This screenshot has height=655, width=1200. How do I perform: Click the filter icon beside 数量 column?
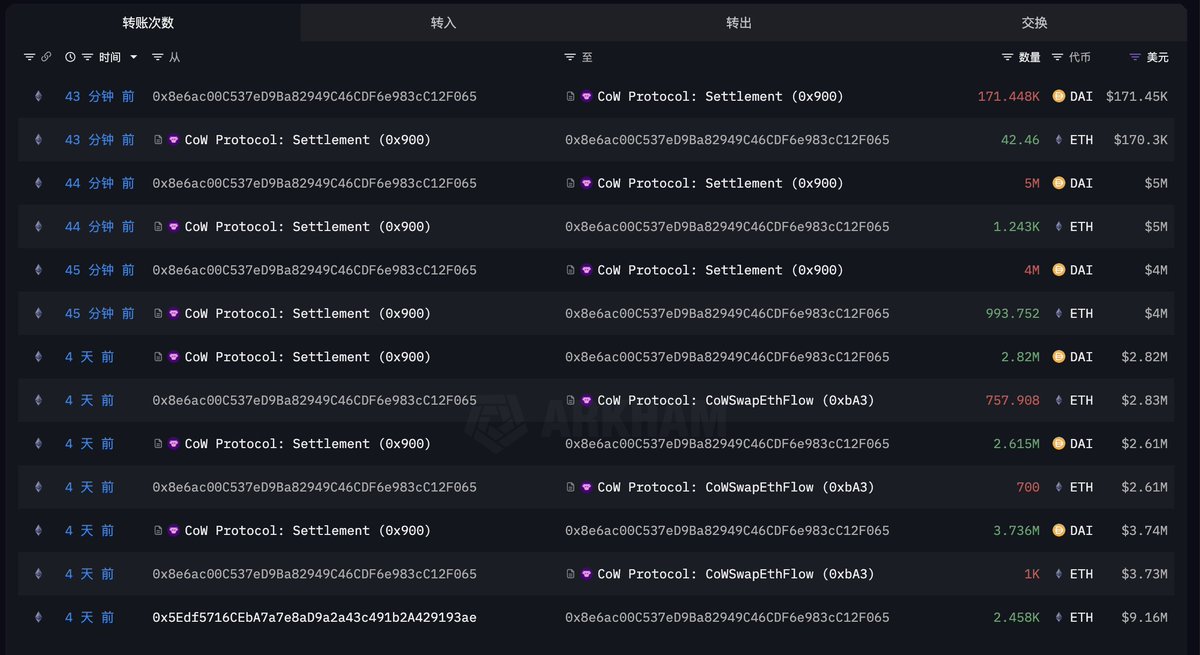coord(1007,58)
